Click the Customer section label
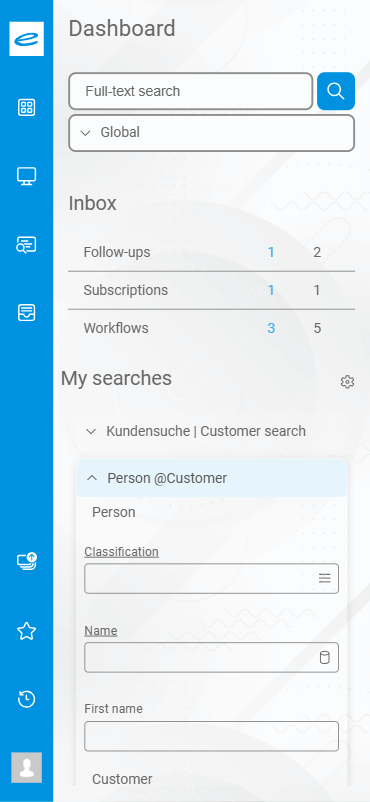Image resolution: width=370 pixels, height=802 pixels. 122,779
